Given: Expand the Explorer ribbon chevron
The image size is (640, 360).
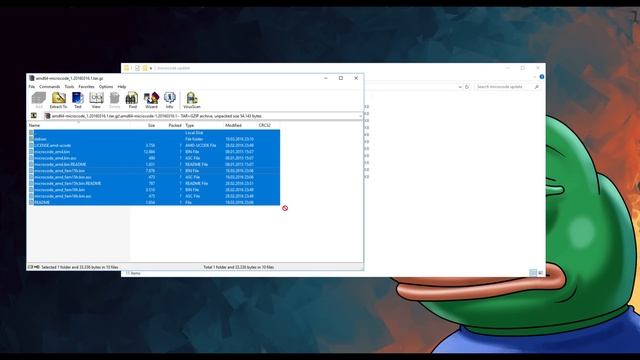Looking at the screenshot, I should [534, 77].
